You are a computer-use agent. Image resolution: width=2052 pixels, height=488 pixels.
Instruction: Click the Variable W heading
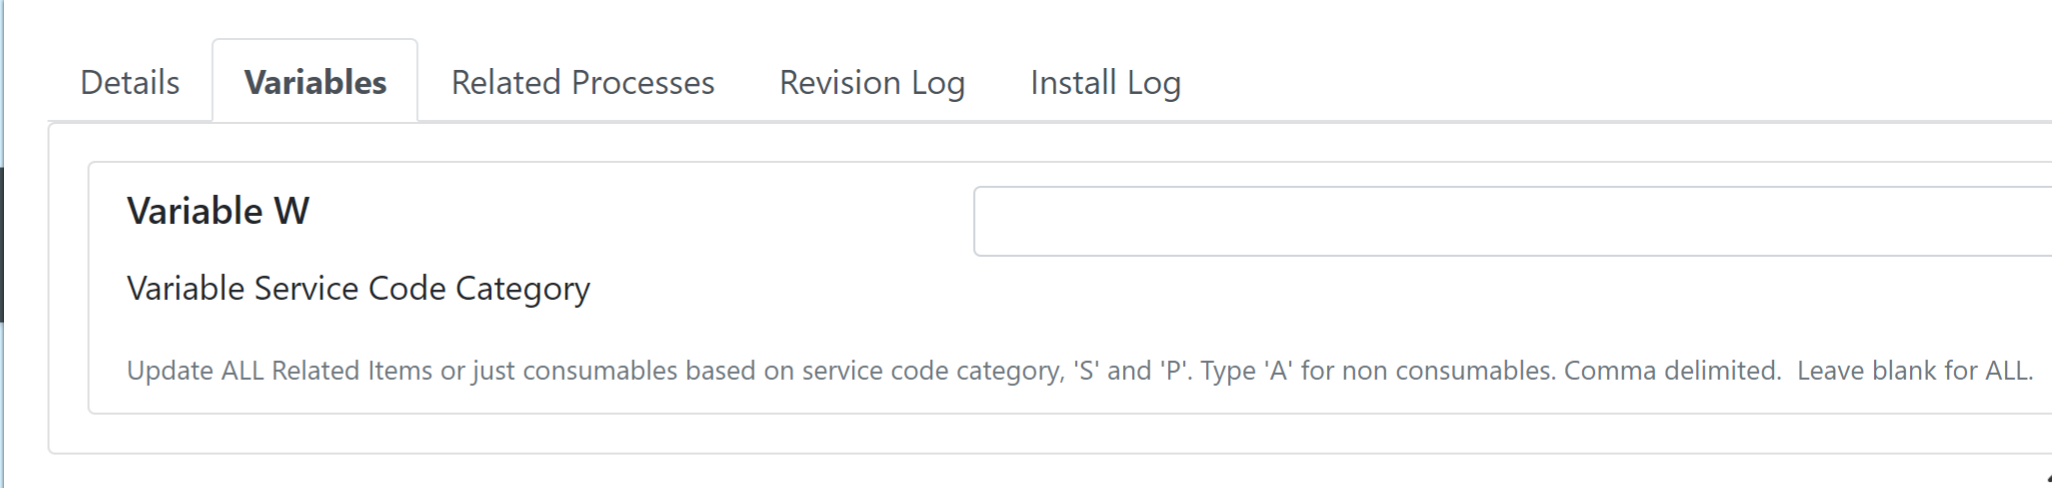point(218,211)
